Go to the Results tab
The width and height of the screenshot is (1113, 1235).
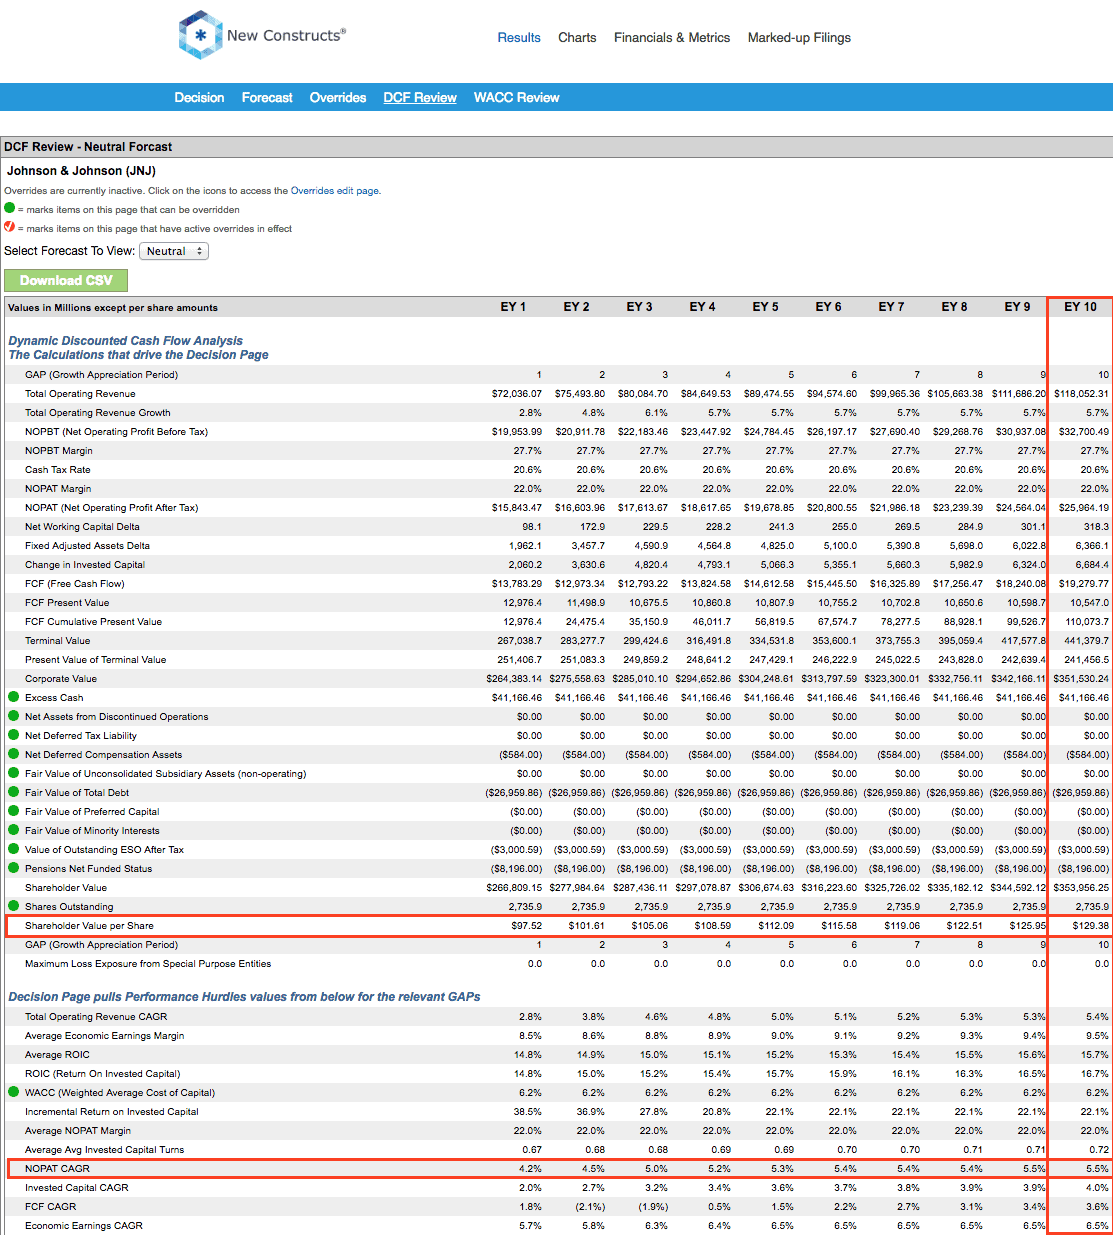click(519, 38)
